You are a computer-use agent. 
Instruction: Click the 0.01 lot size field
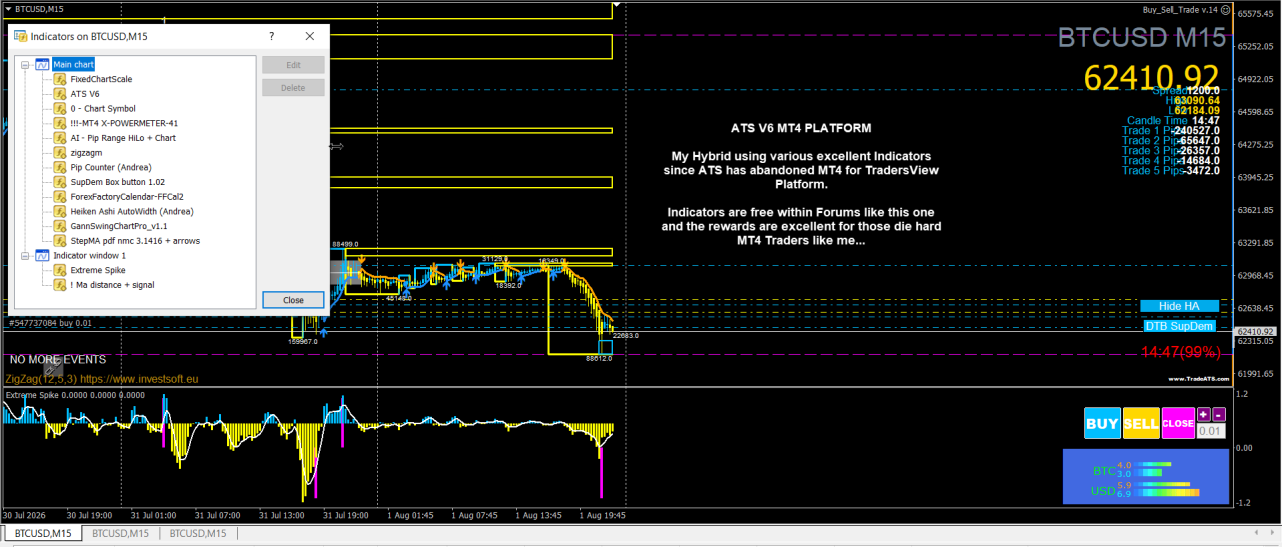tap(1211, 431)
